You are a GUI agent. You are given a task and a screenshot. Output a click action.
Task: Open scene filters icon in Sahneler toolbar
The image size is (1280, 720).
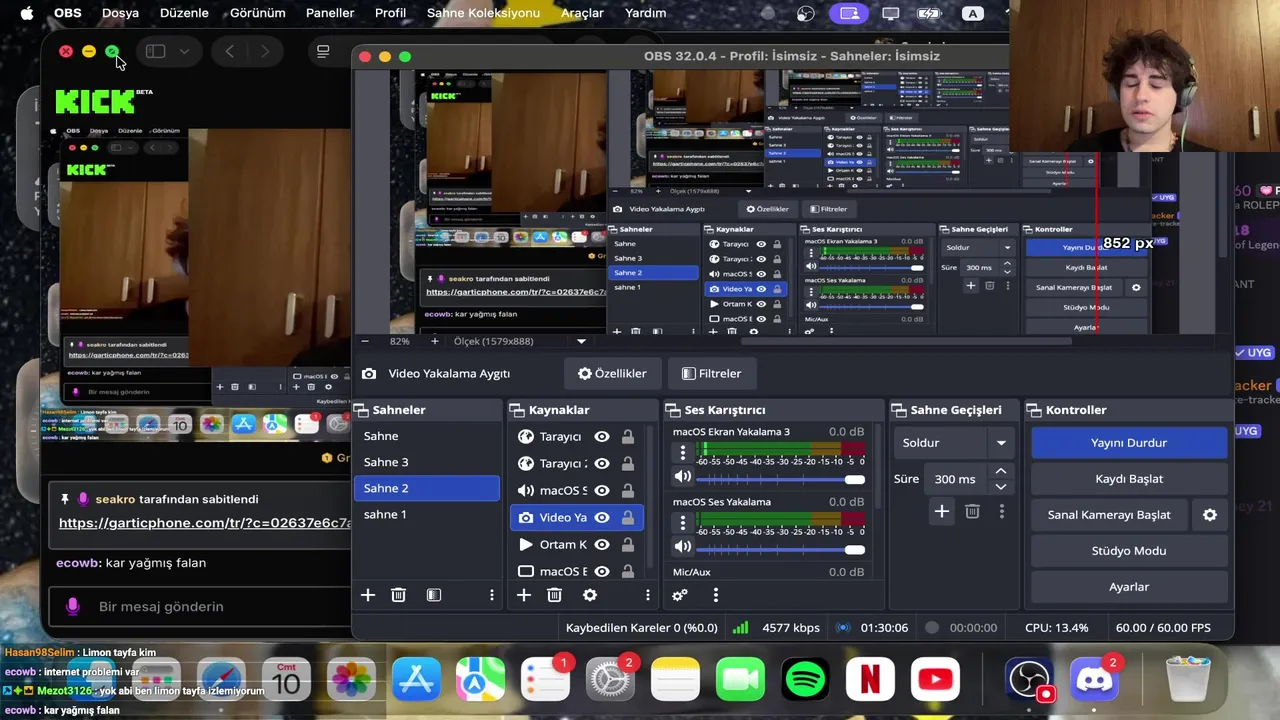[434, 595]
